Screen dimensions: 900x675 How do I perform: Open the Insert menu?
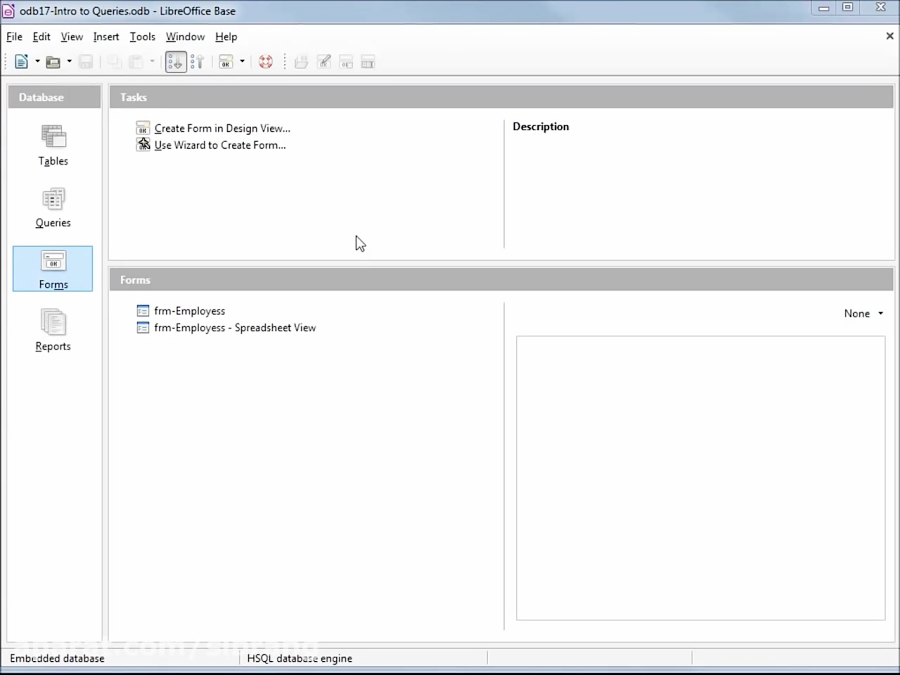coord(106,36)
